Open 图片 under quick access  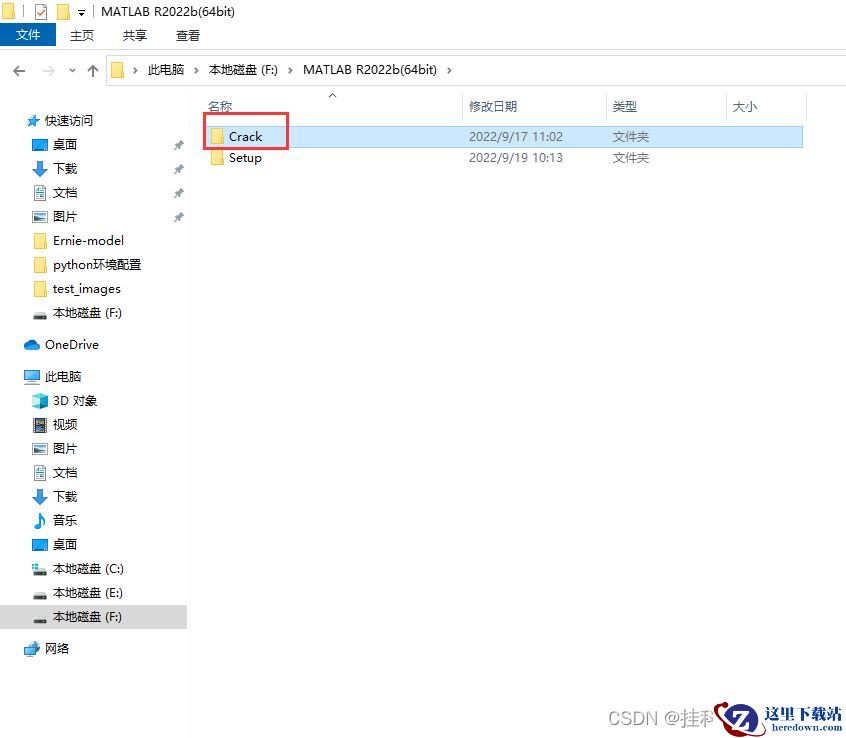click(65, 216)
